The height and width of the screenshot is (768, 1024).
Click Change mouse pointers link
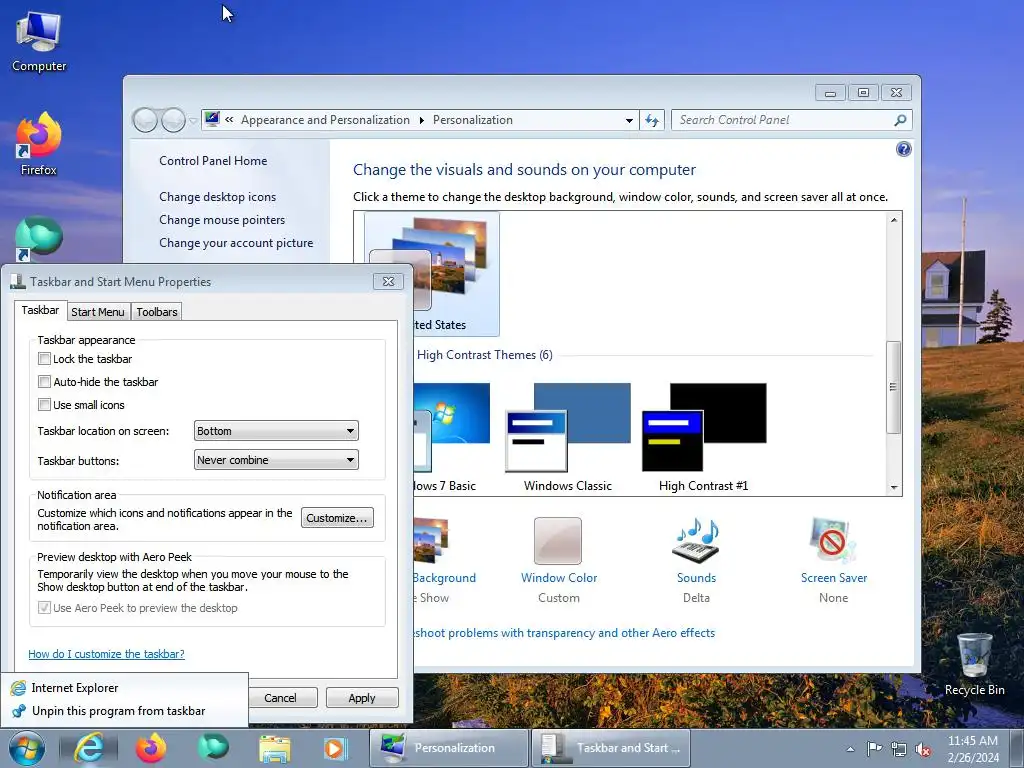pyautogui.click(x=222, y=219)
